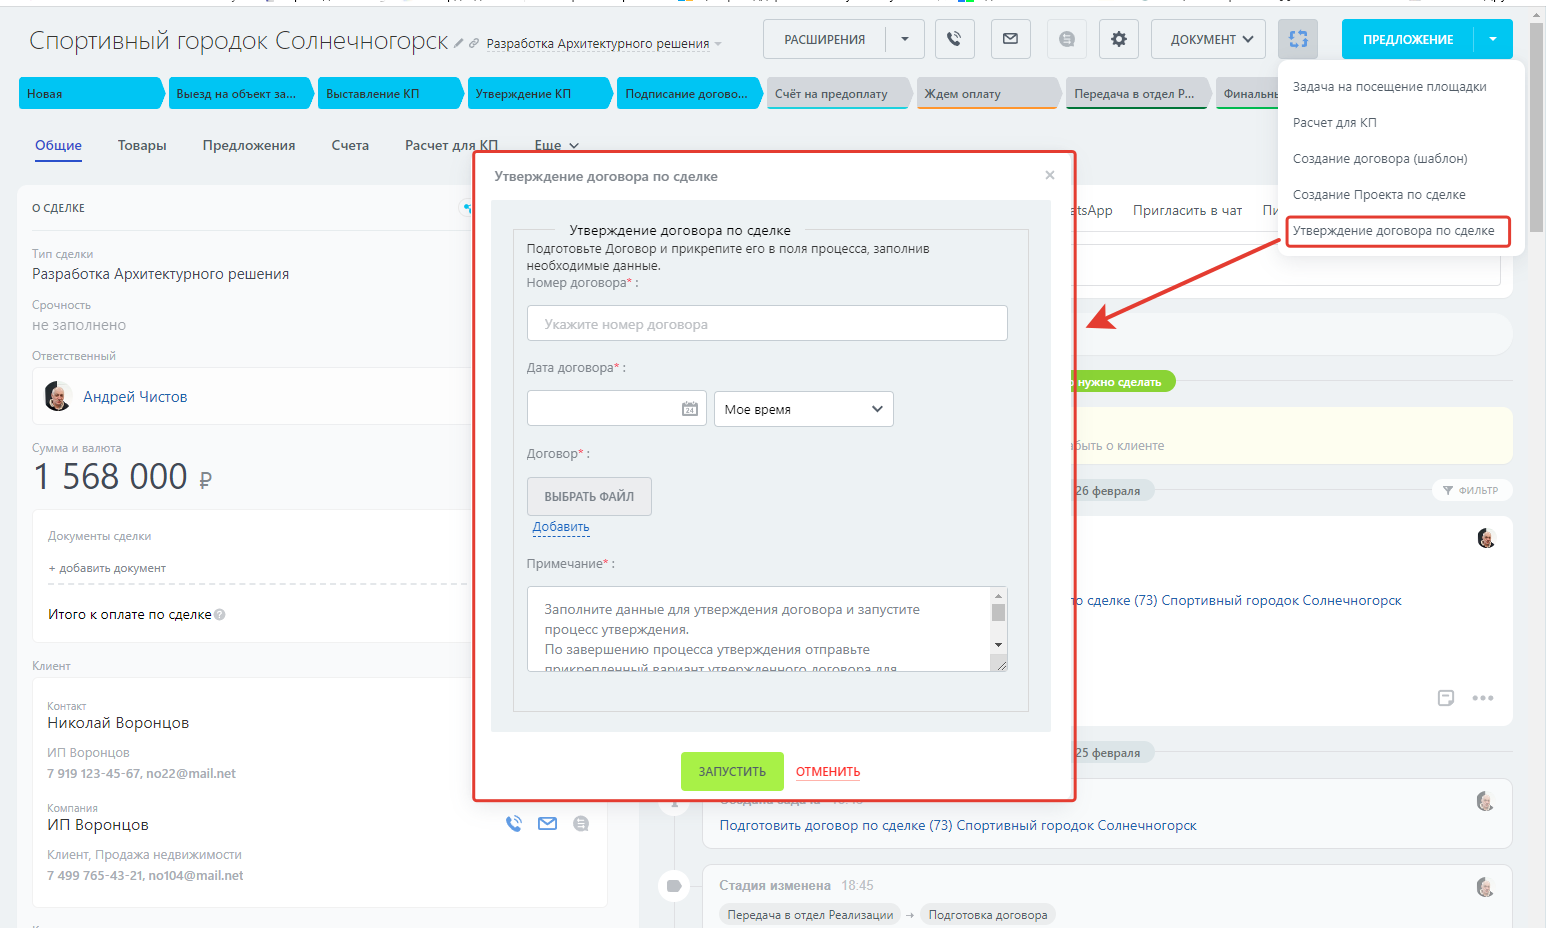Open the Предложения tab

pos(249,145)
